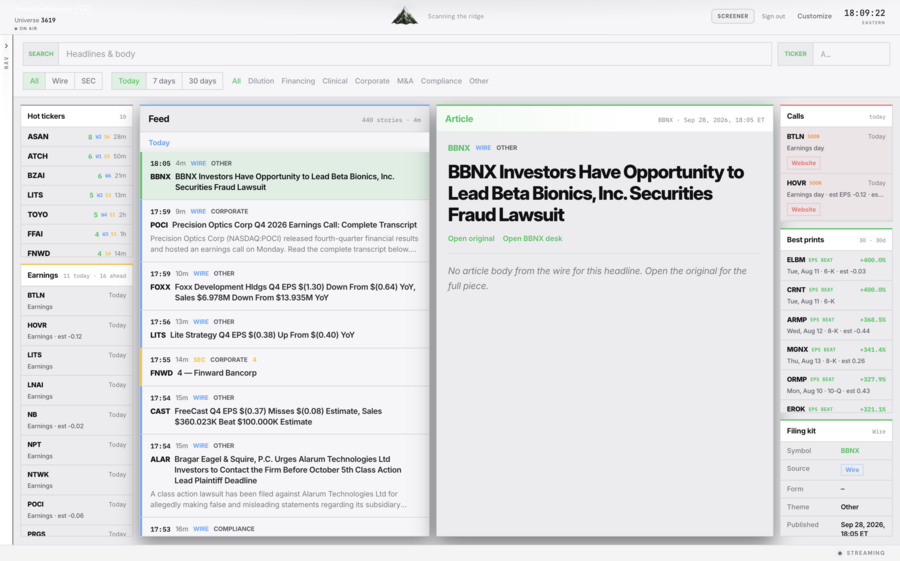Focus the Headlines & body search field
Image resolution: width=900 pixels, height=561 pixels.
coord(414,54)
